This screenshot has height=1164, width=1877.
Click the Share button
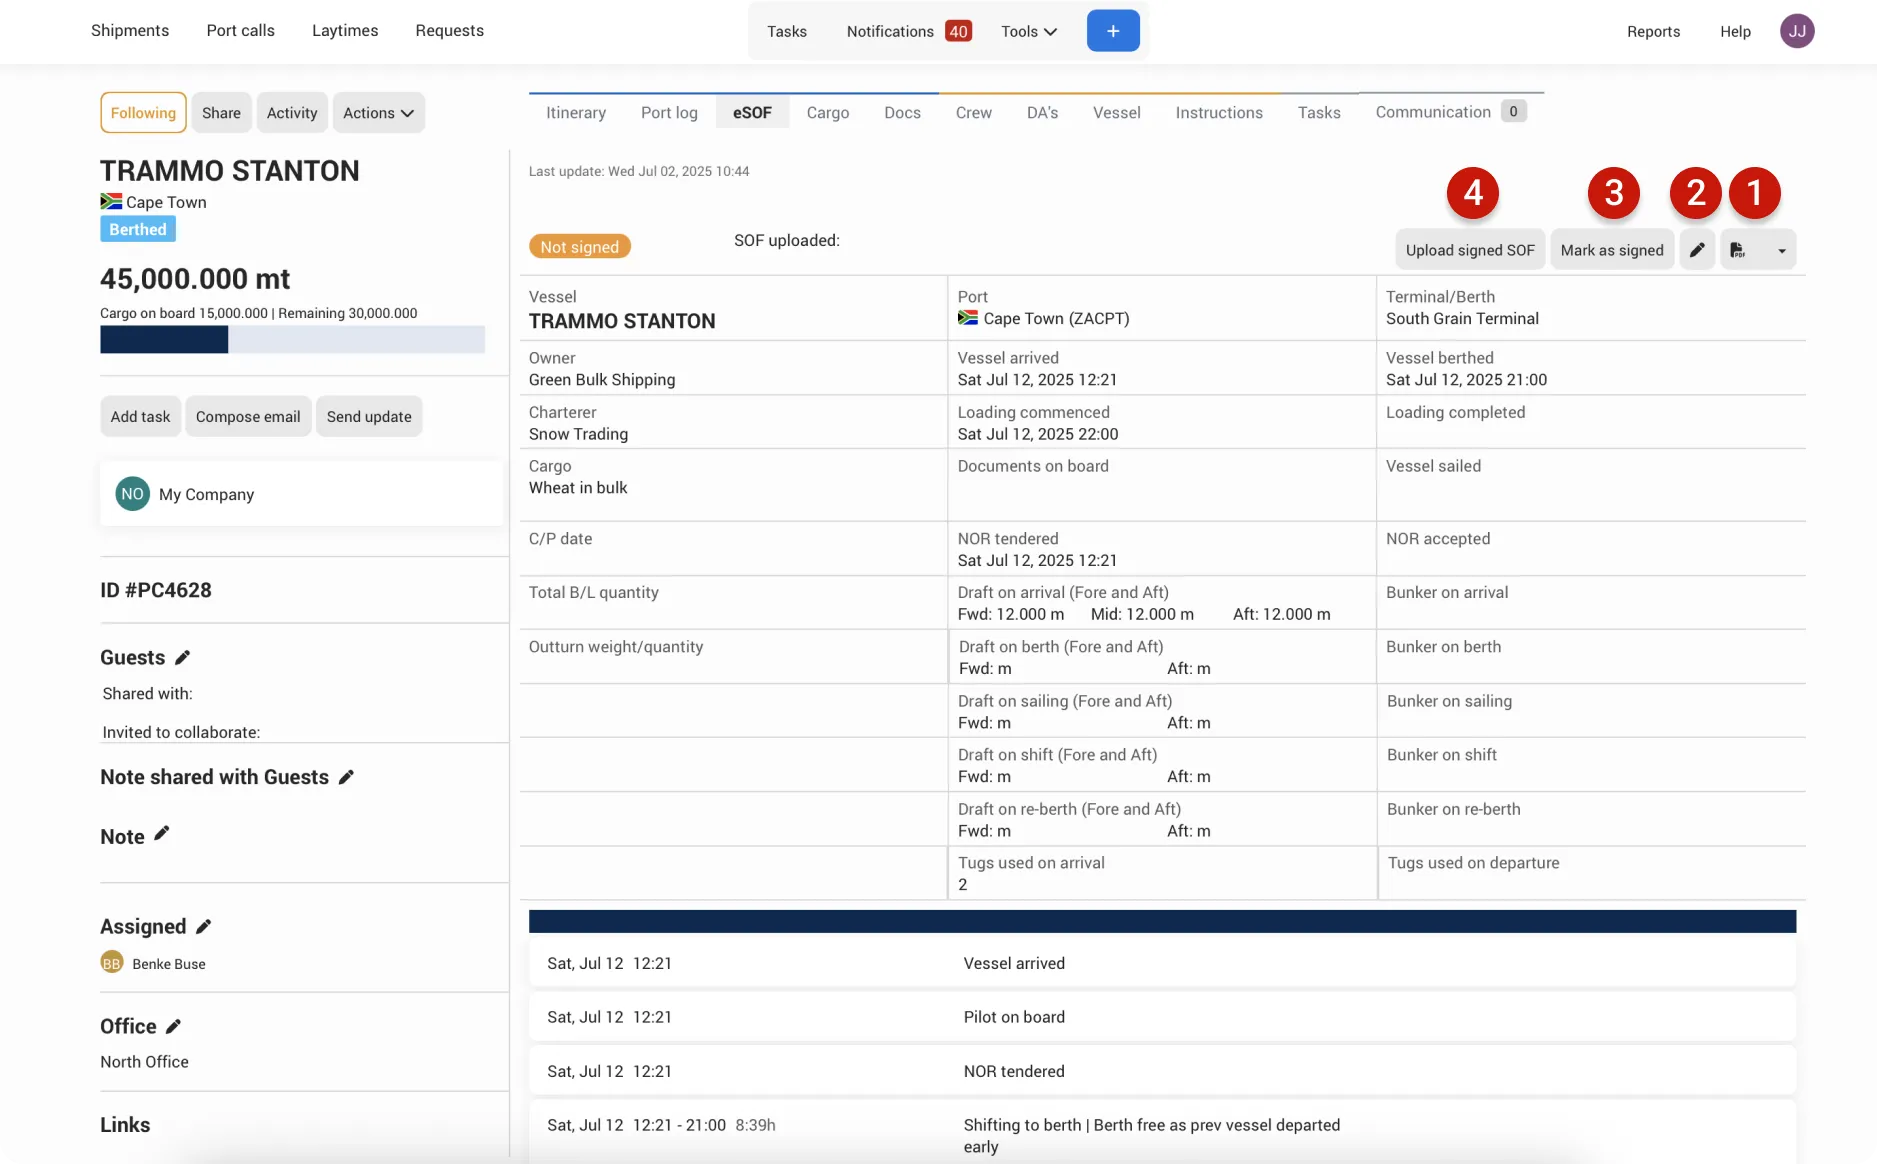(221, 113)
